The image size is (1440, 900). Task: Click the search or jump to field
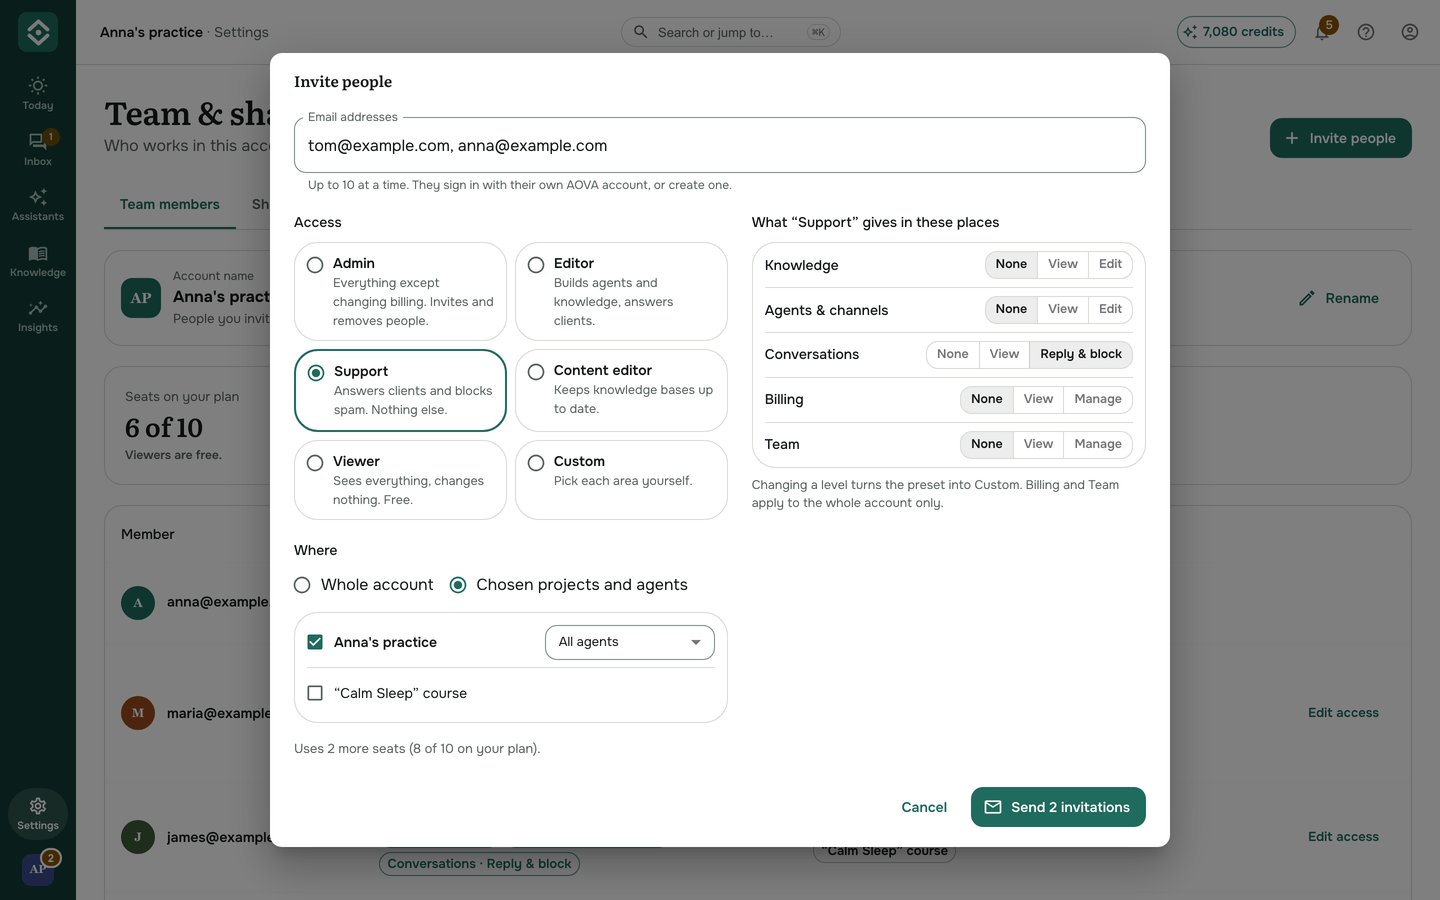[x=731, y=32]
